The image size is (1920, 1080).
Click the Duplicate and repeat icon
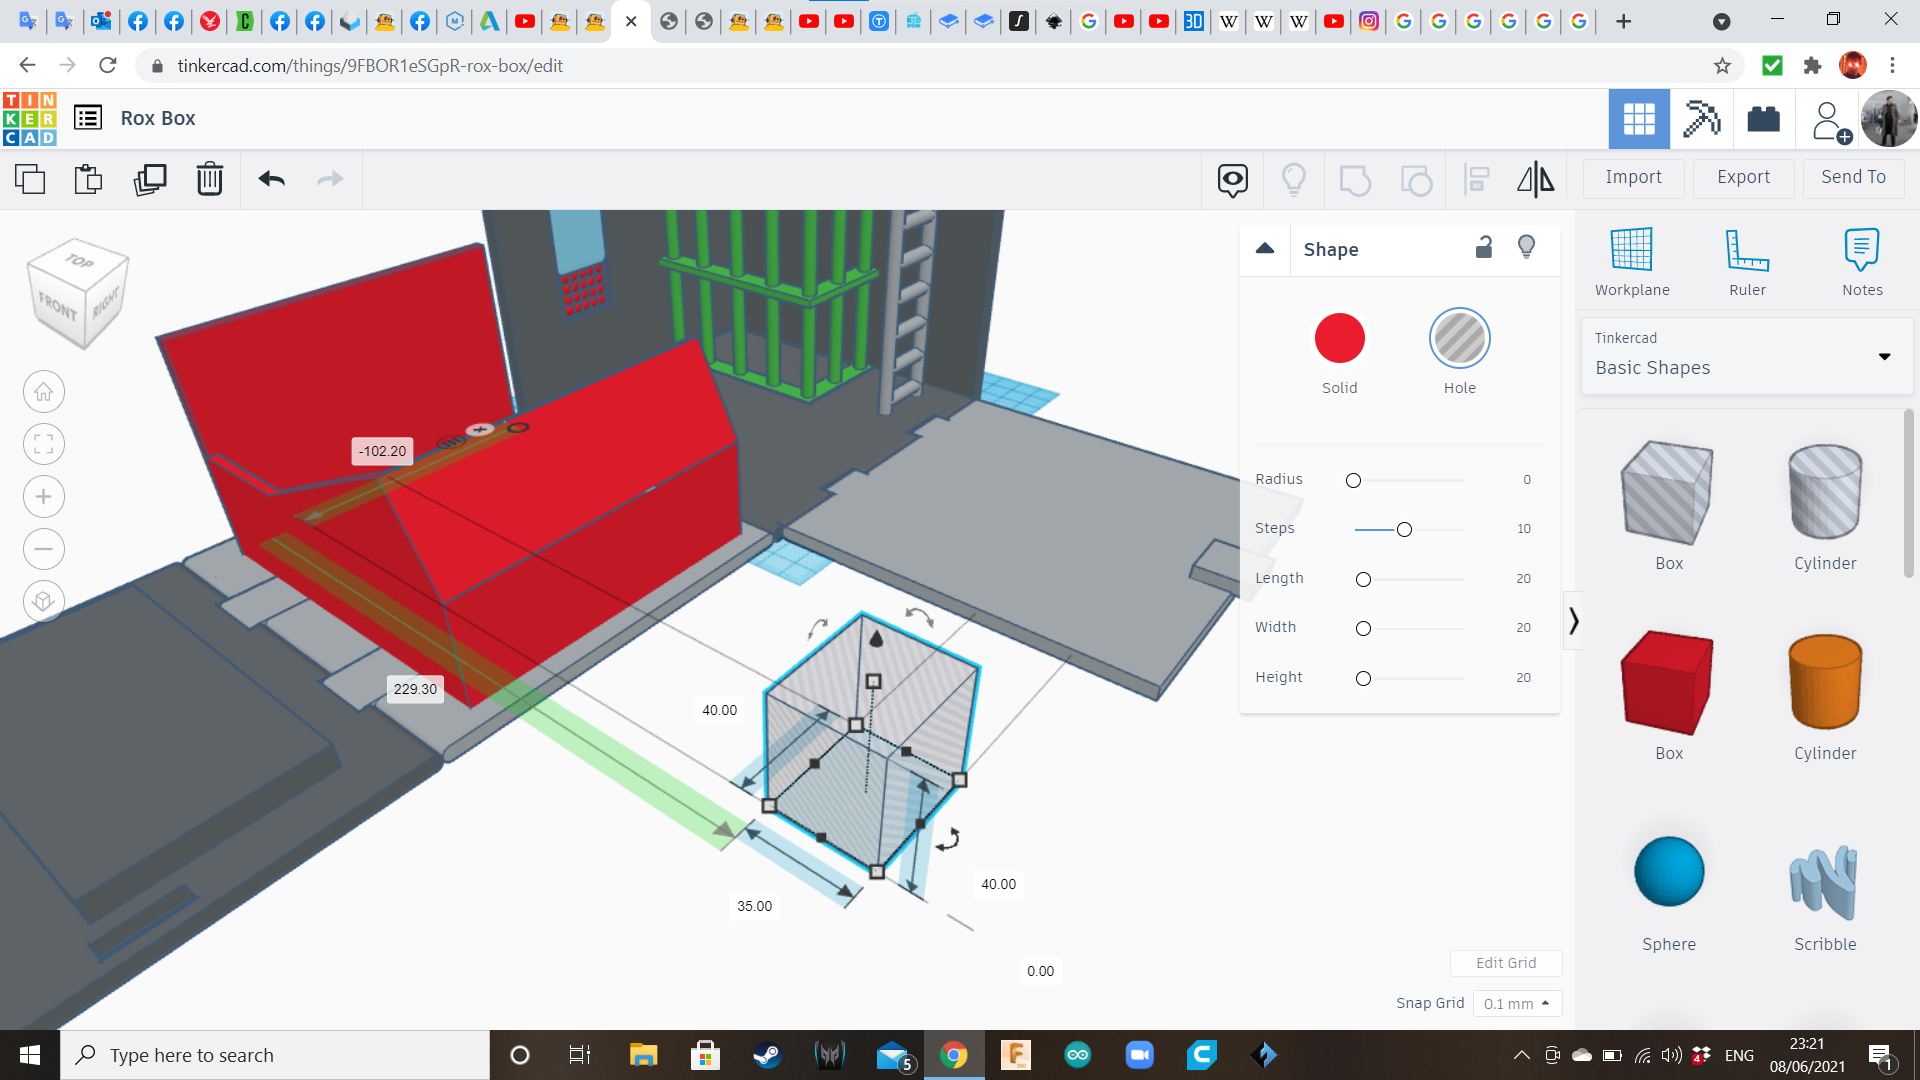click(x=150, y=179)
